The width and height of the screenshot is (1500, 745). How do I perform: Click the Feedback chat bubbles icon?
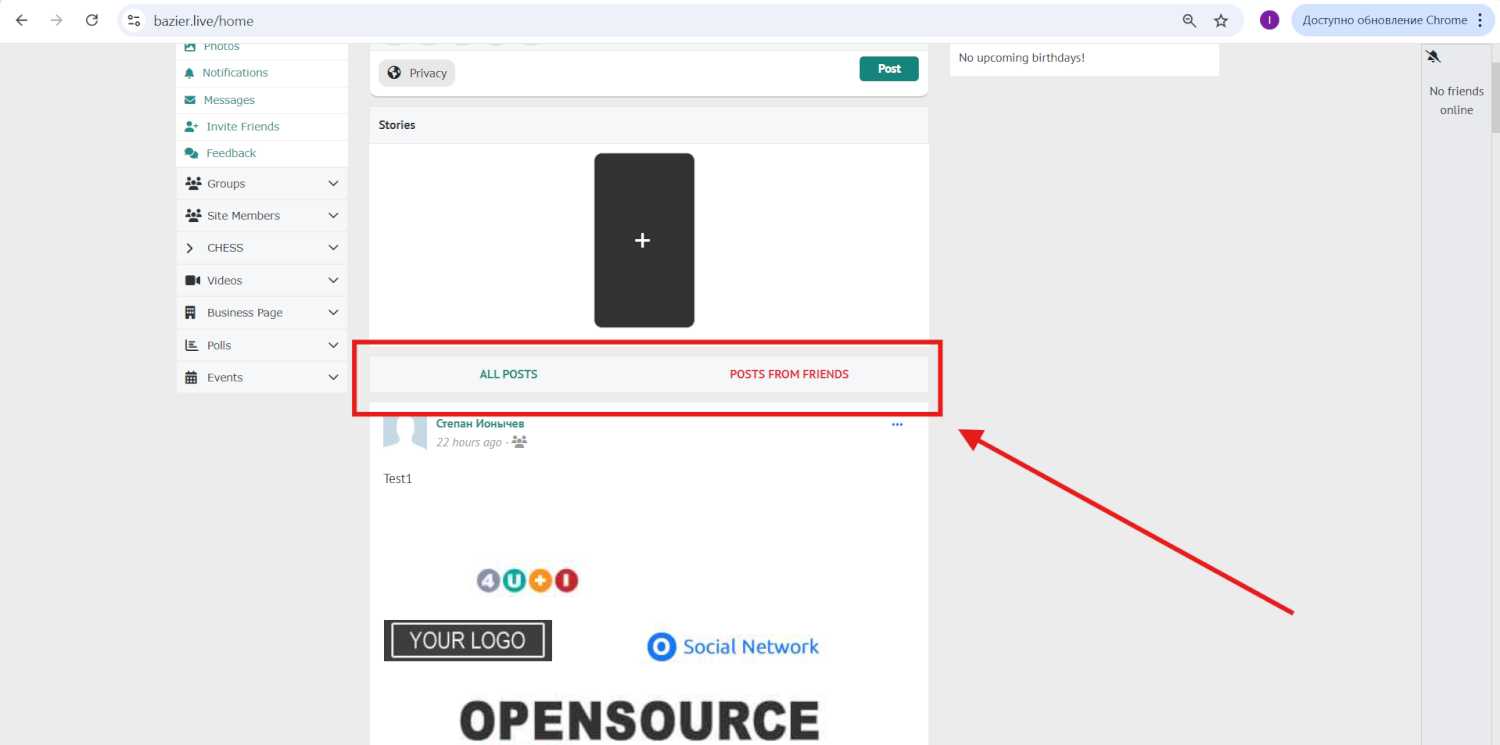pos(191,153)
